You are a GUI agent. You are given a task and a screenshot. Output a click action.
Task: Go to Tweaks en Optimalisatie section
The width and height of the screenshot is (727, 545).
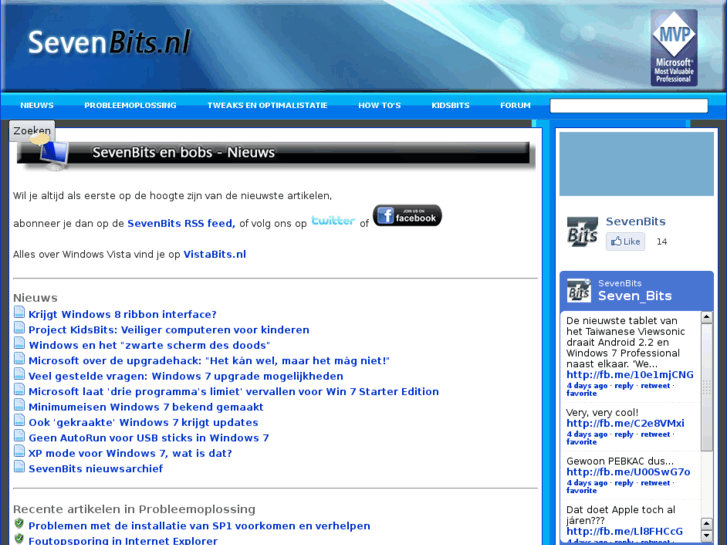click(267, 105)
